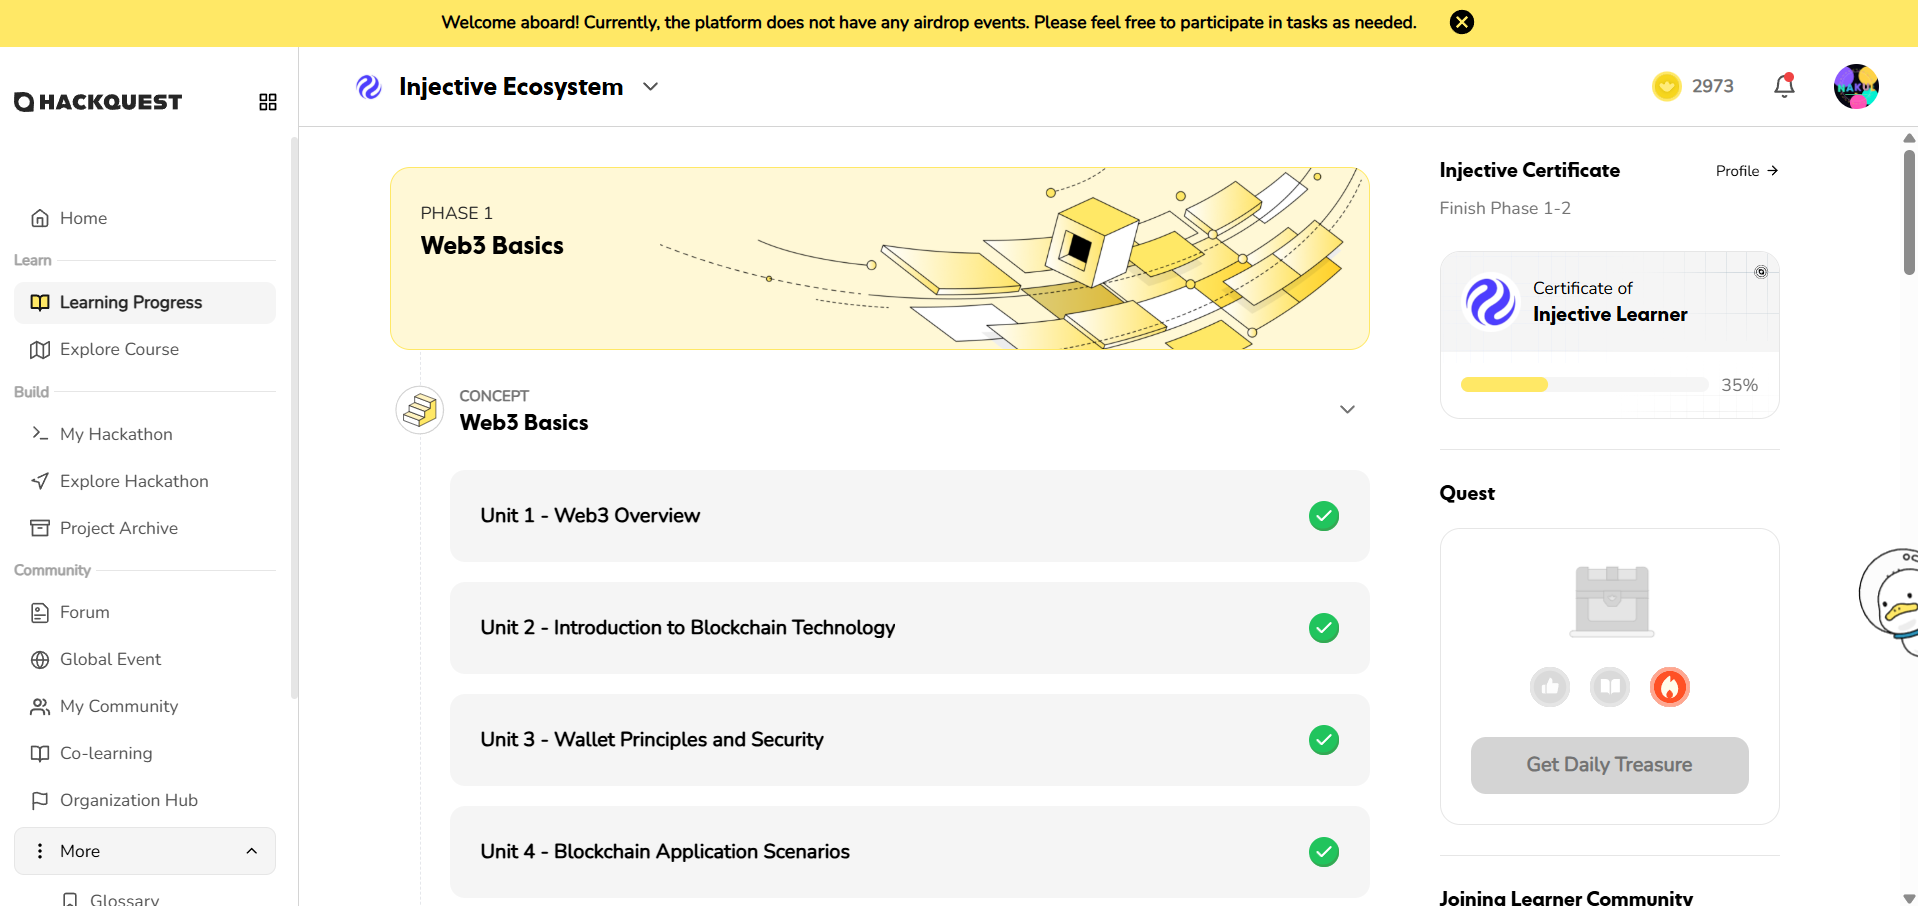Click the thumbs-up quest icon
Viewport: 1918px width, 906px height.
[1550, 687]
